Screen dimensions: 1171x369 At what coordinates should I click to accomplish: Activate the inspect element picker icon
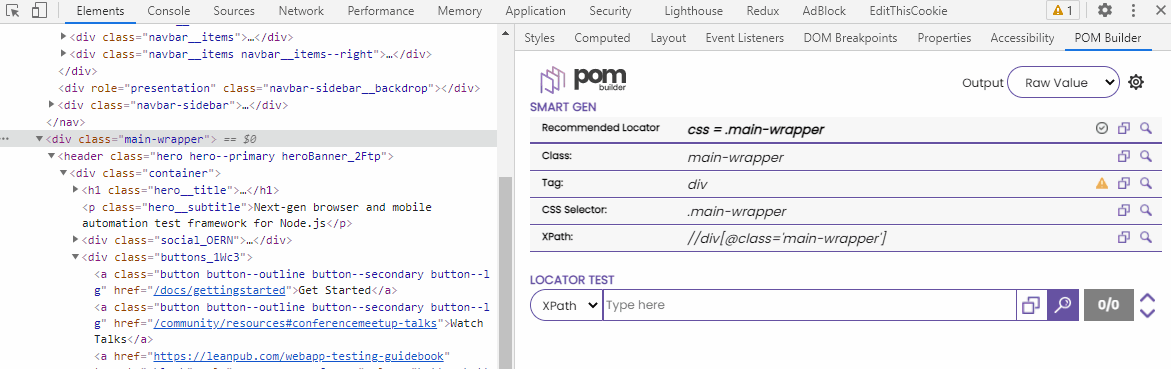pos(13,11)
